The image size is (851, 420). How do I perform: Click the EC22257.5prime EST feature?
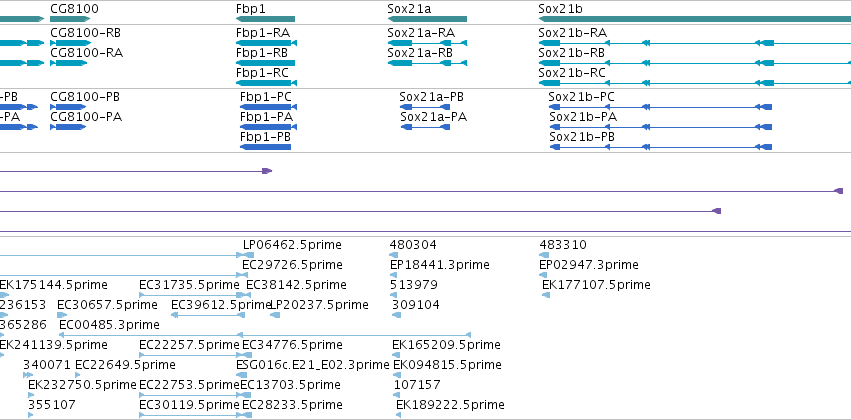[191, 355]
